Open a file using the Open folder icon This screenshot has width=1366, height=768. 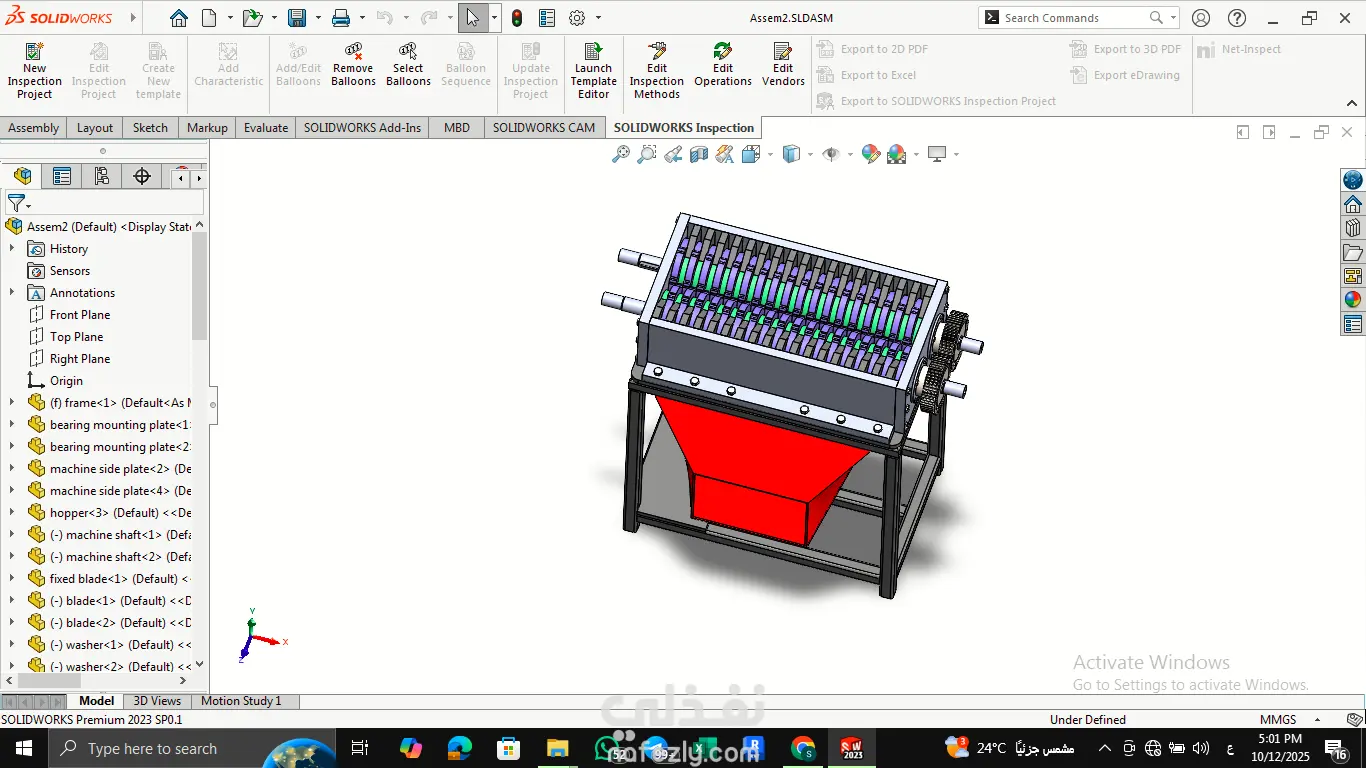coord(252,18)
